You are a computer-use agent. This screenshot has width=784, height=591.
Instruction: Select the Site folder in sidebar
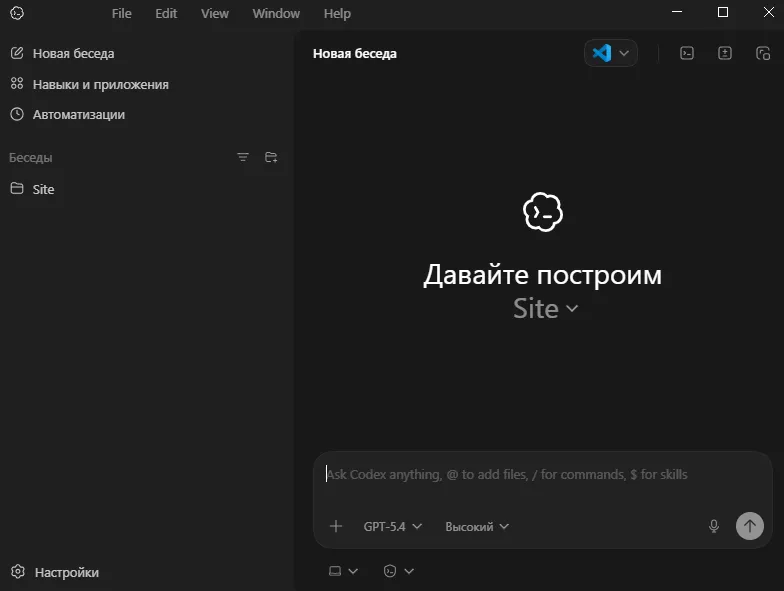click(x=44, y=189)
